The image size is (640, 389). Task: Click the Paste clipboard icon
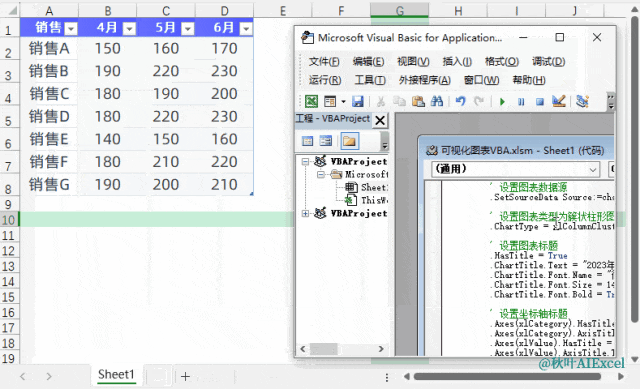[x=418, y=101]
